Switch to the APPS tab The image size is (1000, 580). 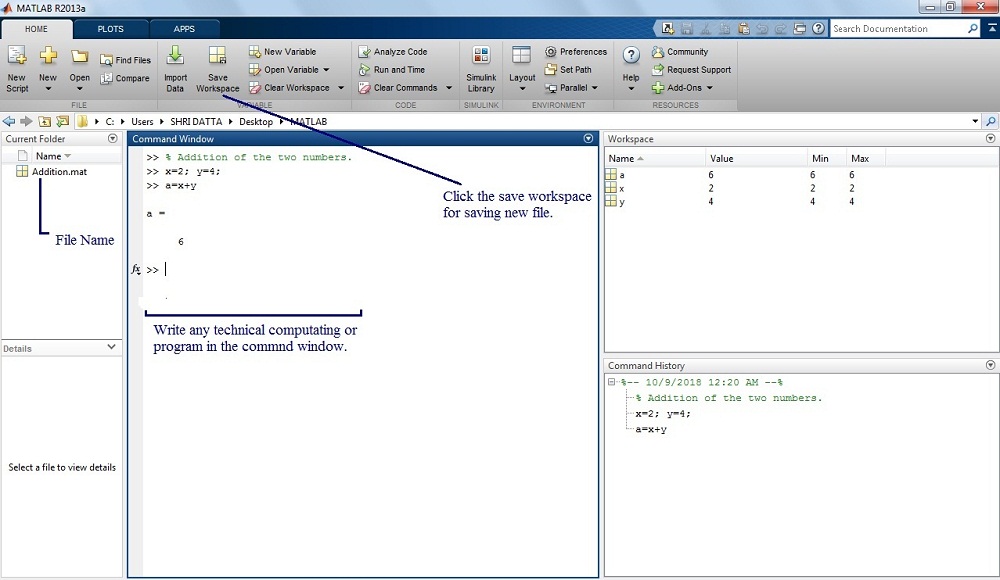pos(184,29)
